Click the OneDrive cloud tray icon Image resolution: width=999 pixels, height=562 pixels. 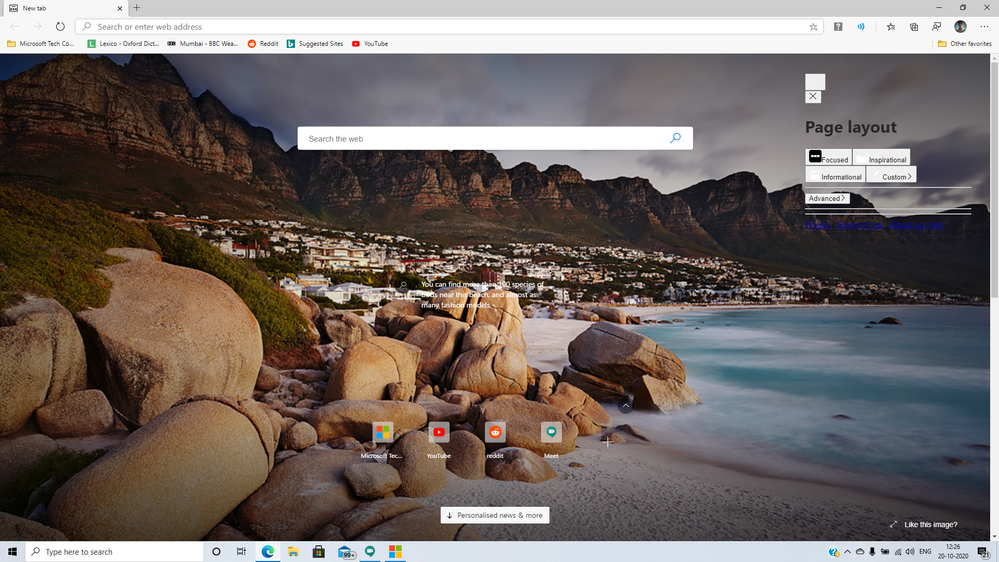(x=860, y=552)
